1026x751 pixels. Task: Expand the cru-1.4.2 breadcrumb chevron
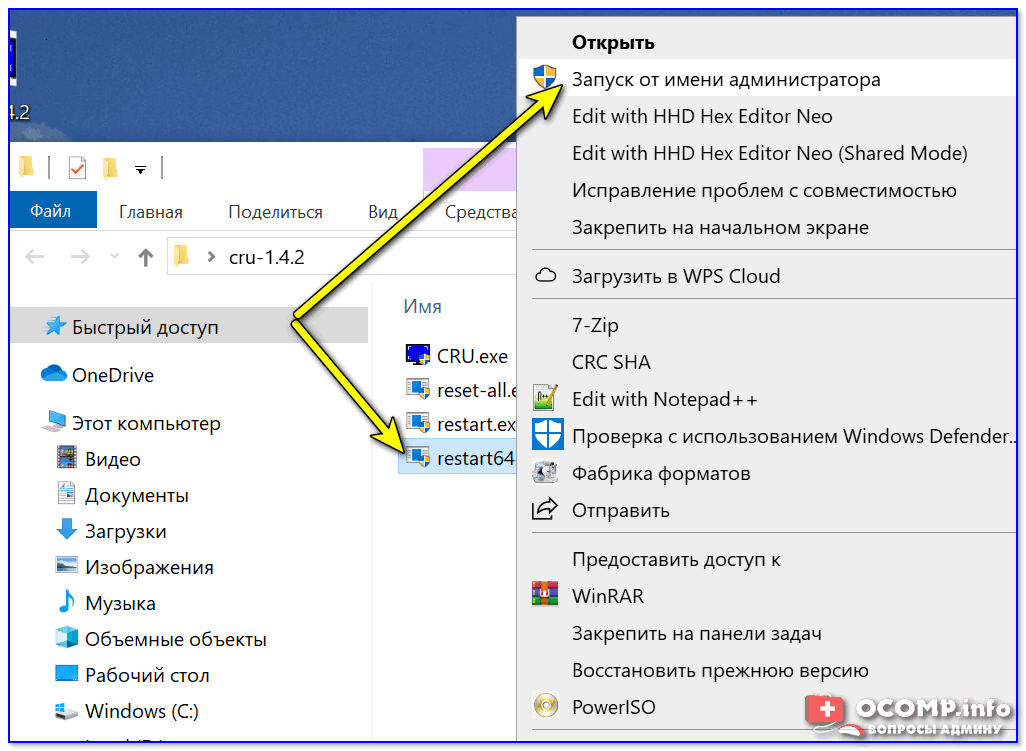click(211, 257)
